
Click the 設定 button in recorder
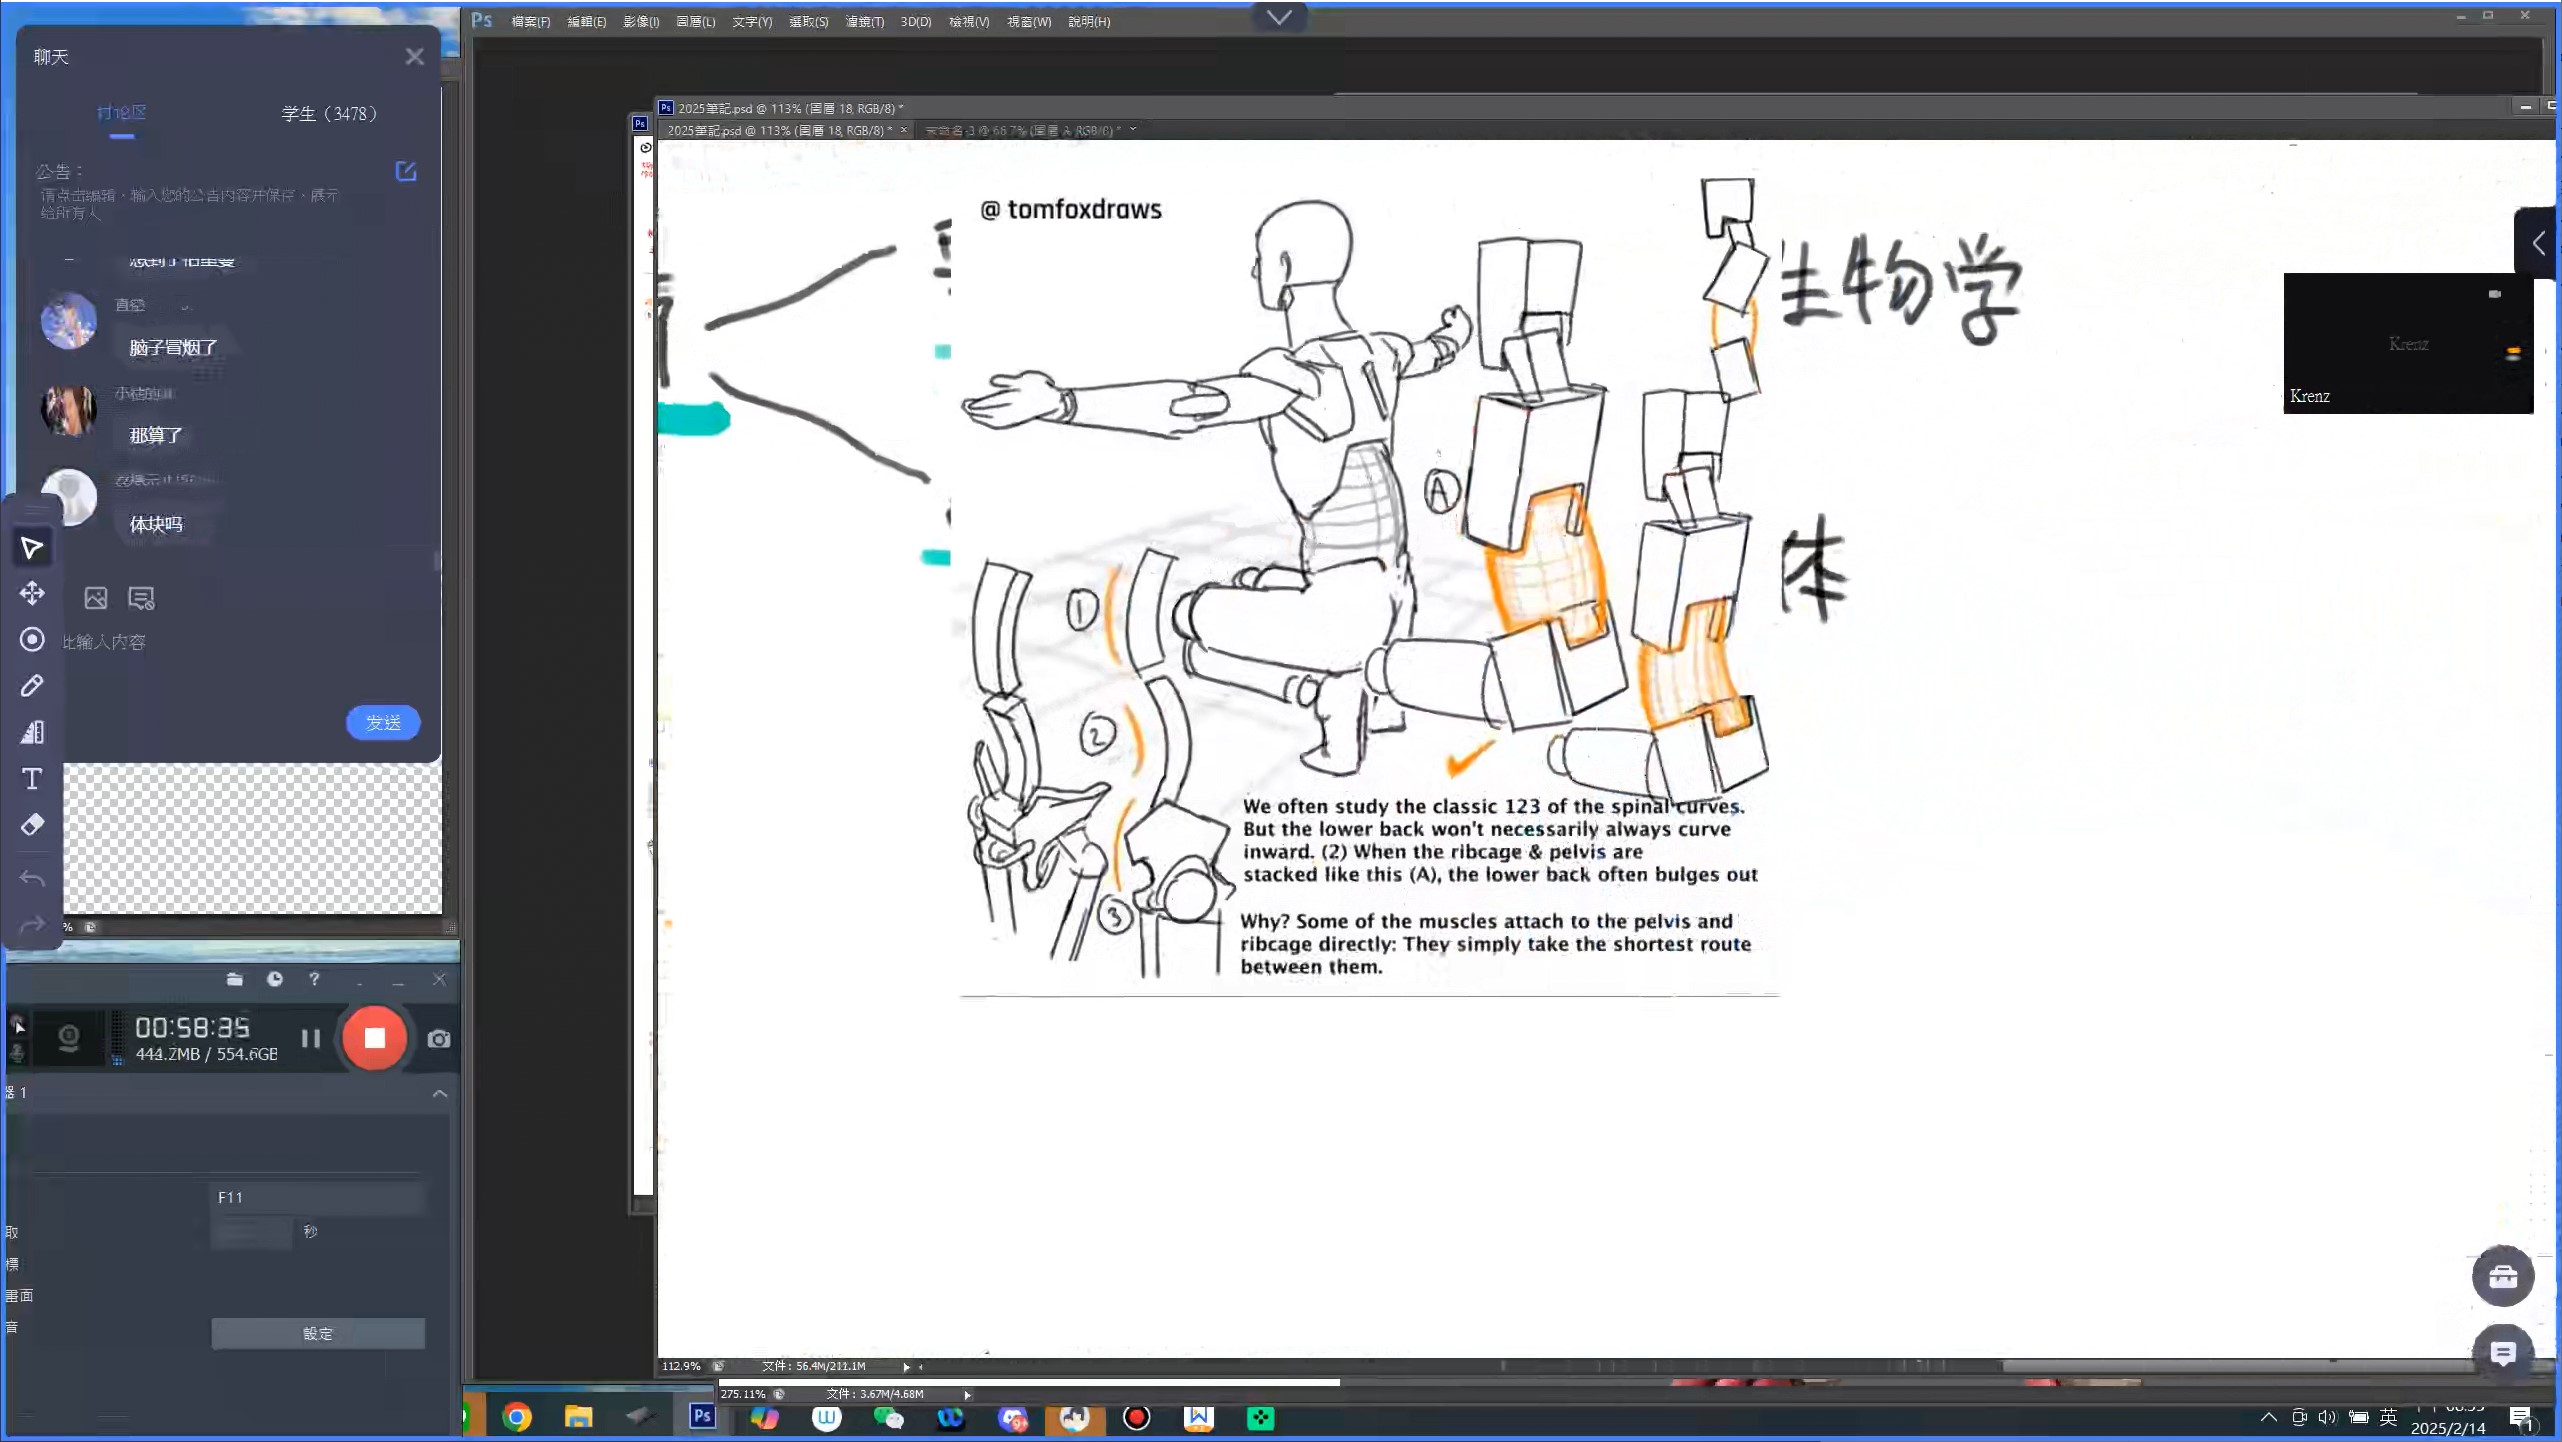[318, 1334]
